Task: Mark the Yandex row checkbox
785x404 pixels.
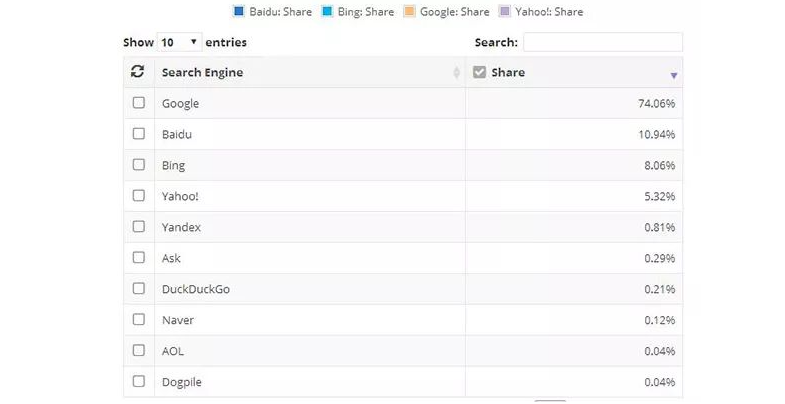Action: tap(139, 227)
